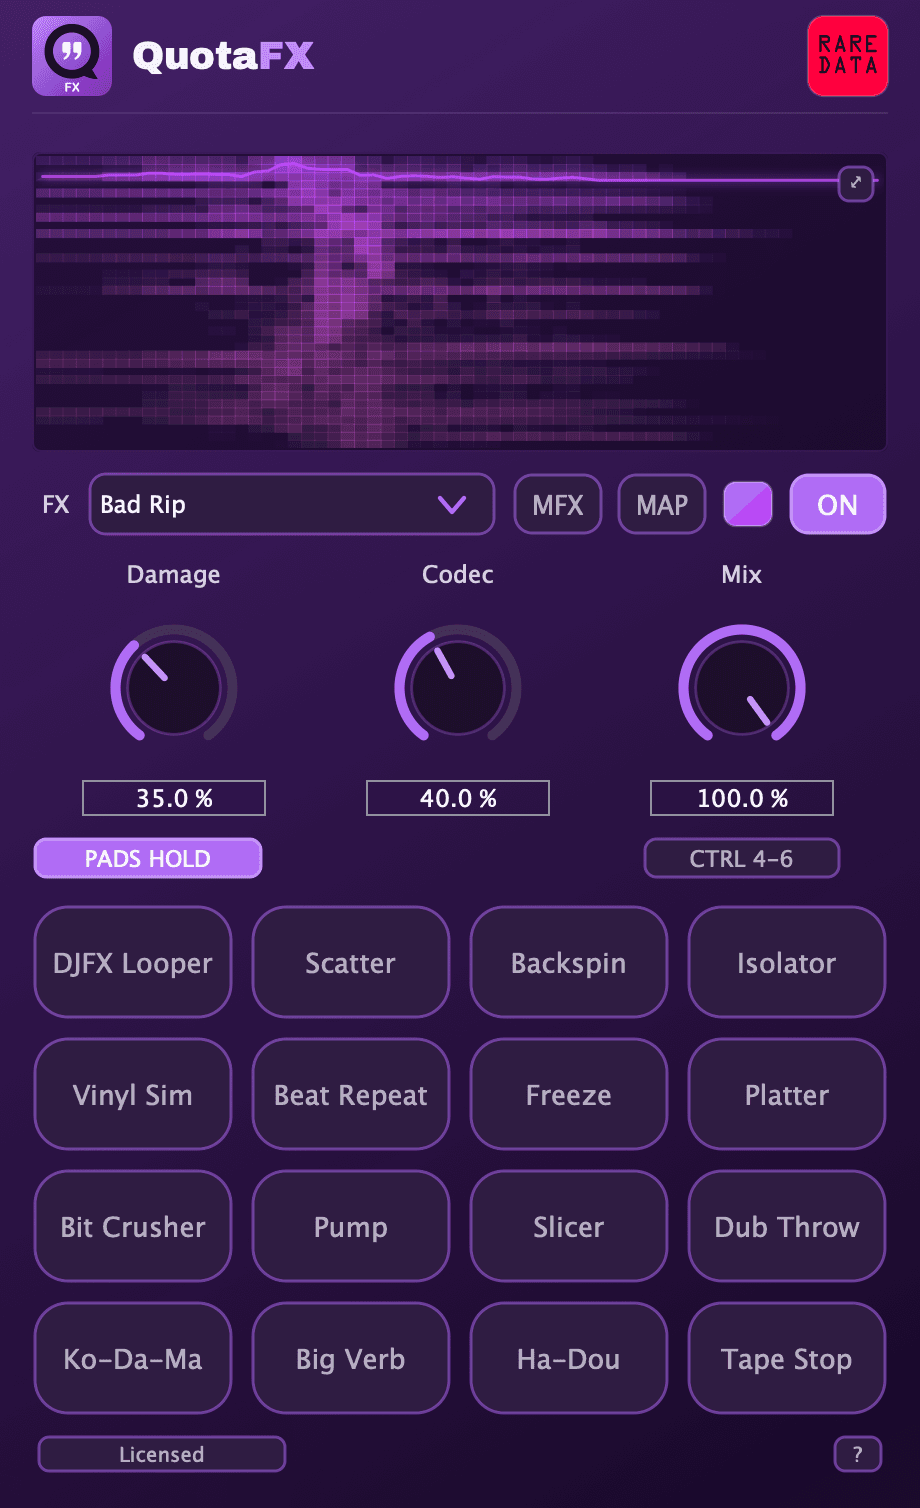Adjust the Codec knob
Viewport: 920px width, 1508px height.
pos(458,687)
